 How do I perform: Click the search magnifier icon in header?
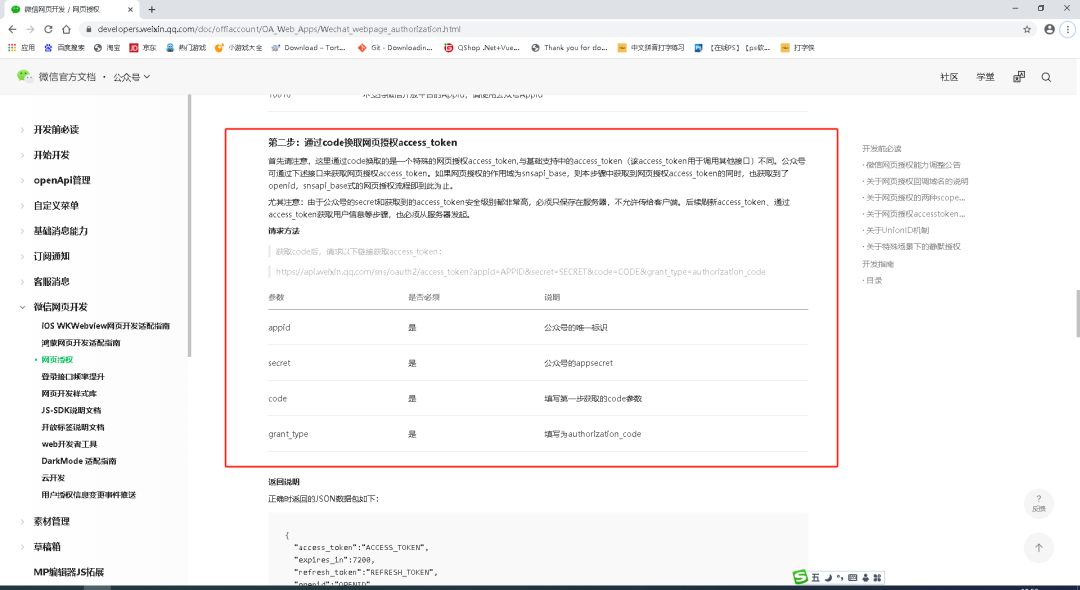(x=1046, y=77)
